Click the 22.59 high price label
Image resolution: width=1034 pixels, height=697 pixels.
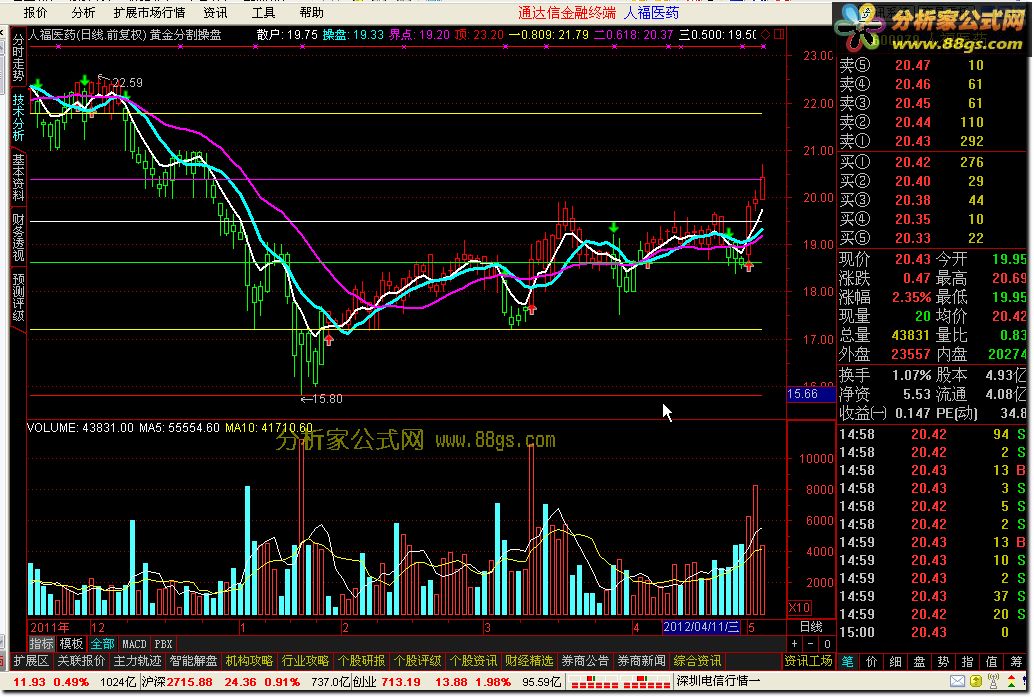(x=127, y=82)
